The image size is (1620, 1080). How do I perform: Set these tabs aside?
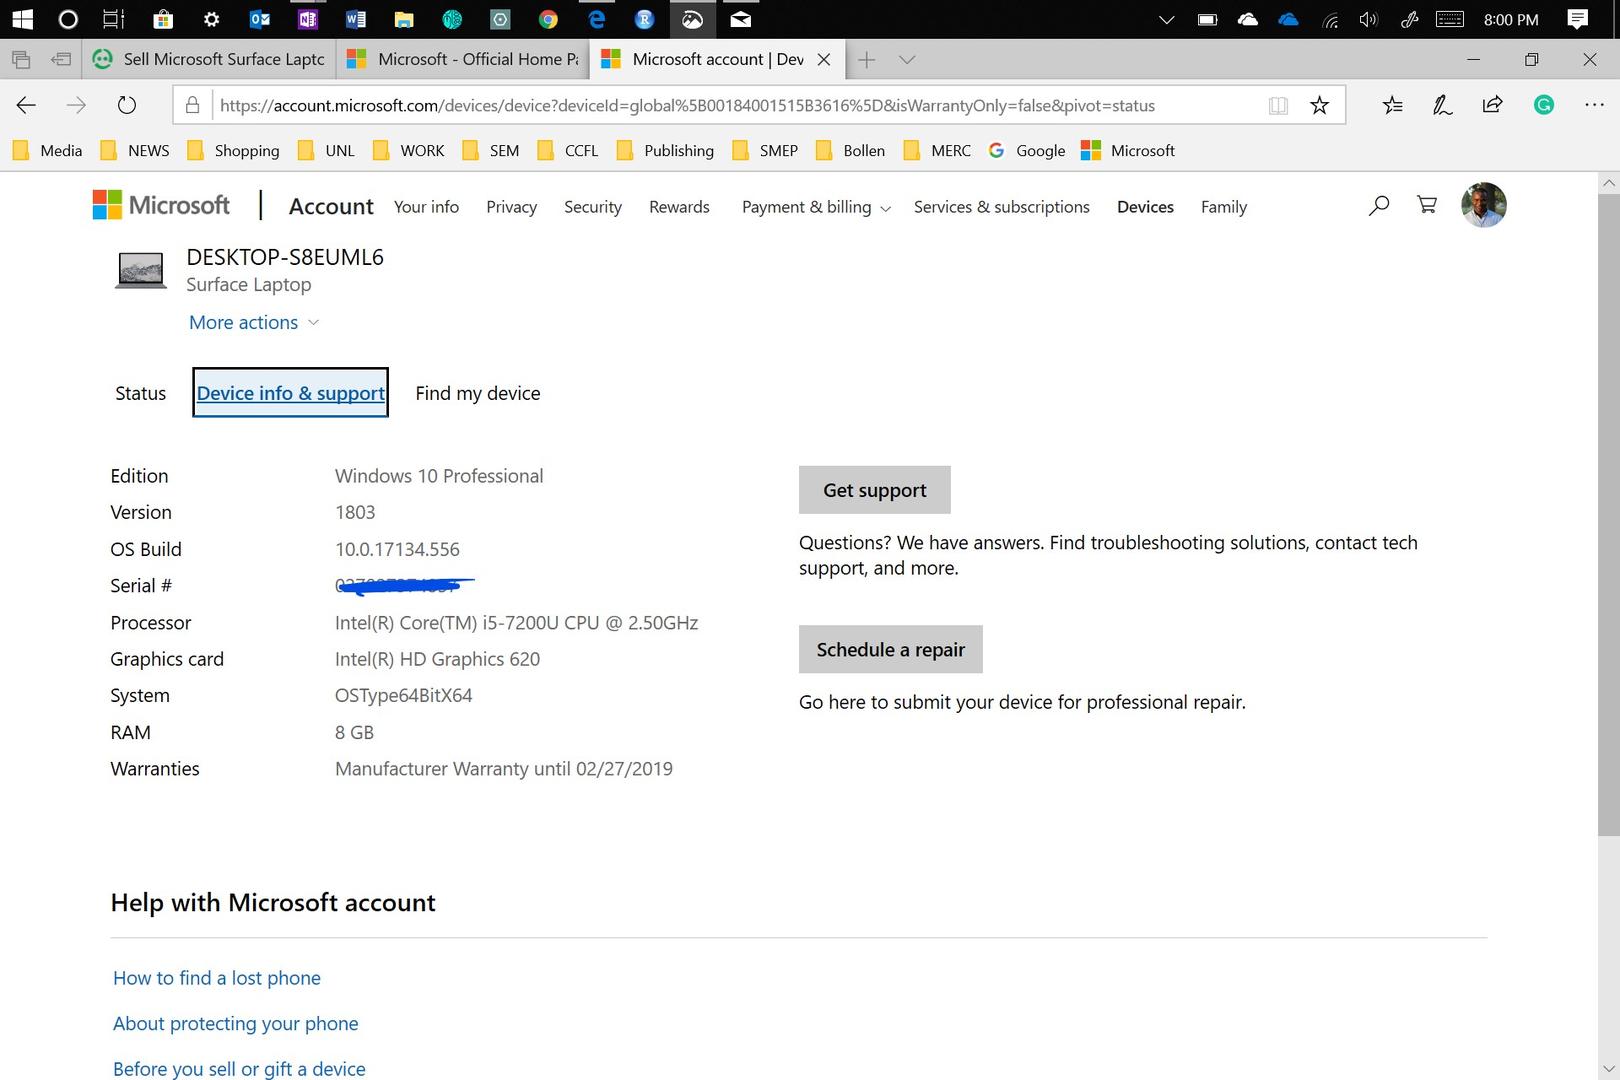pos(62,59)
